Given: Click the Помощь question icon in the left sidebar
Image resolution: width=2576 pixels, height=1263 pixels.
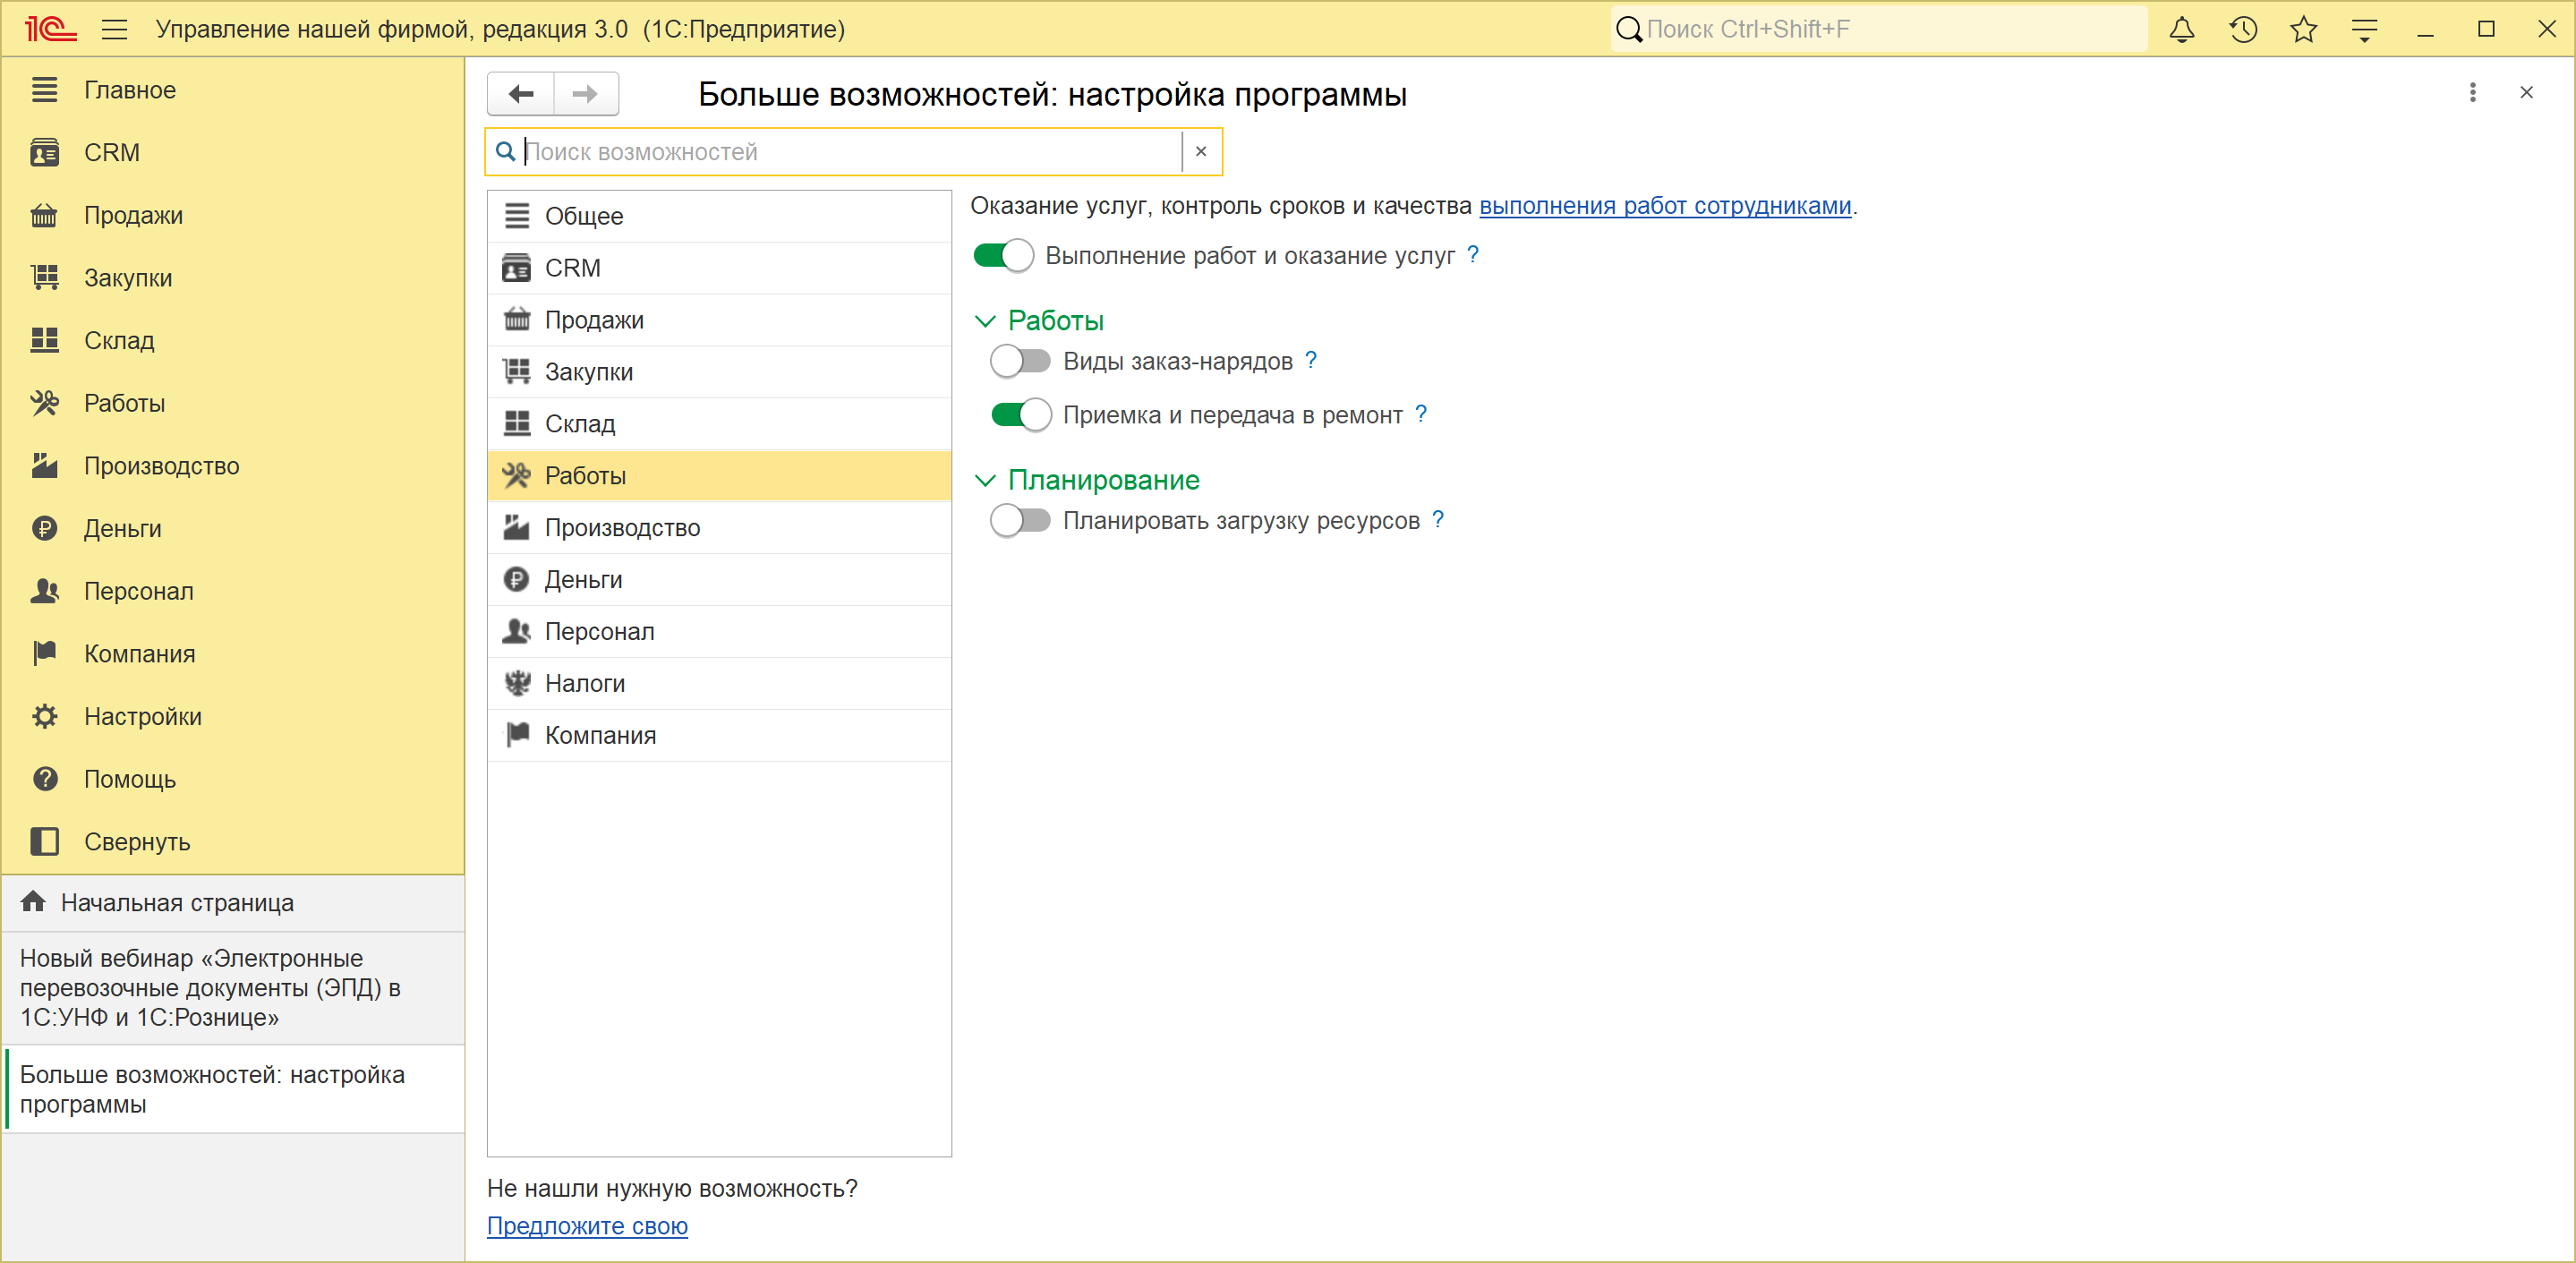Looking at the screenshot, I should click(44, 779).
